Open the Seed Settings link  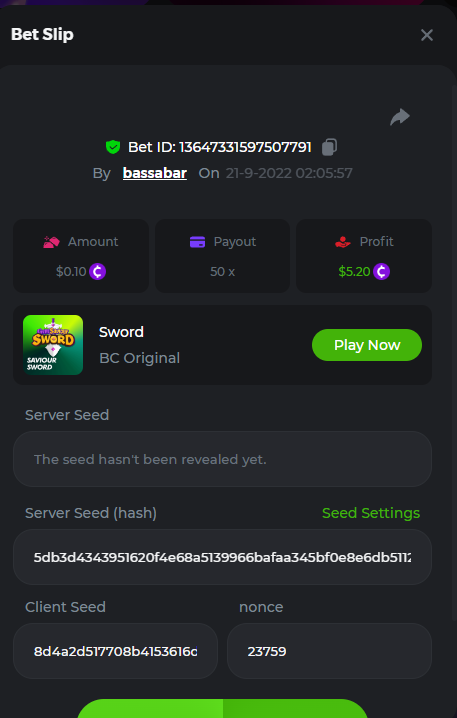pyautogui.click(x=371, y=513)
